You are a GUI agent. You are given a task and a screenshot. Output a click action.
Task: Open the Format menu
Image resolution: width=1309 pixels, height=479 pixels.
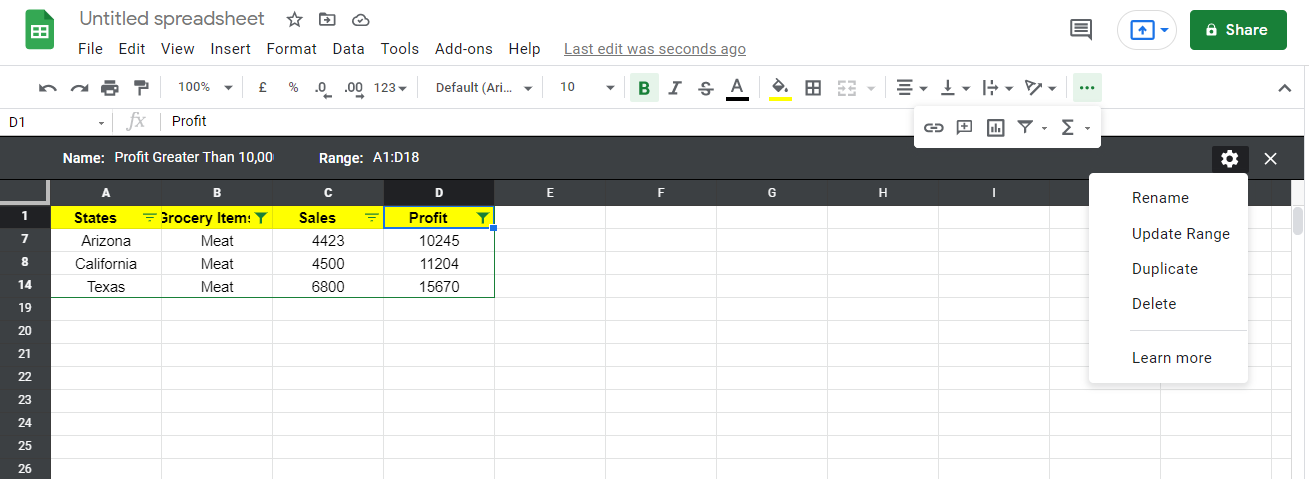click(x=291, y=49)
